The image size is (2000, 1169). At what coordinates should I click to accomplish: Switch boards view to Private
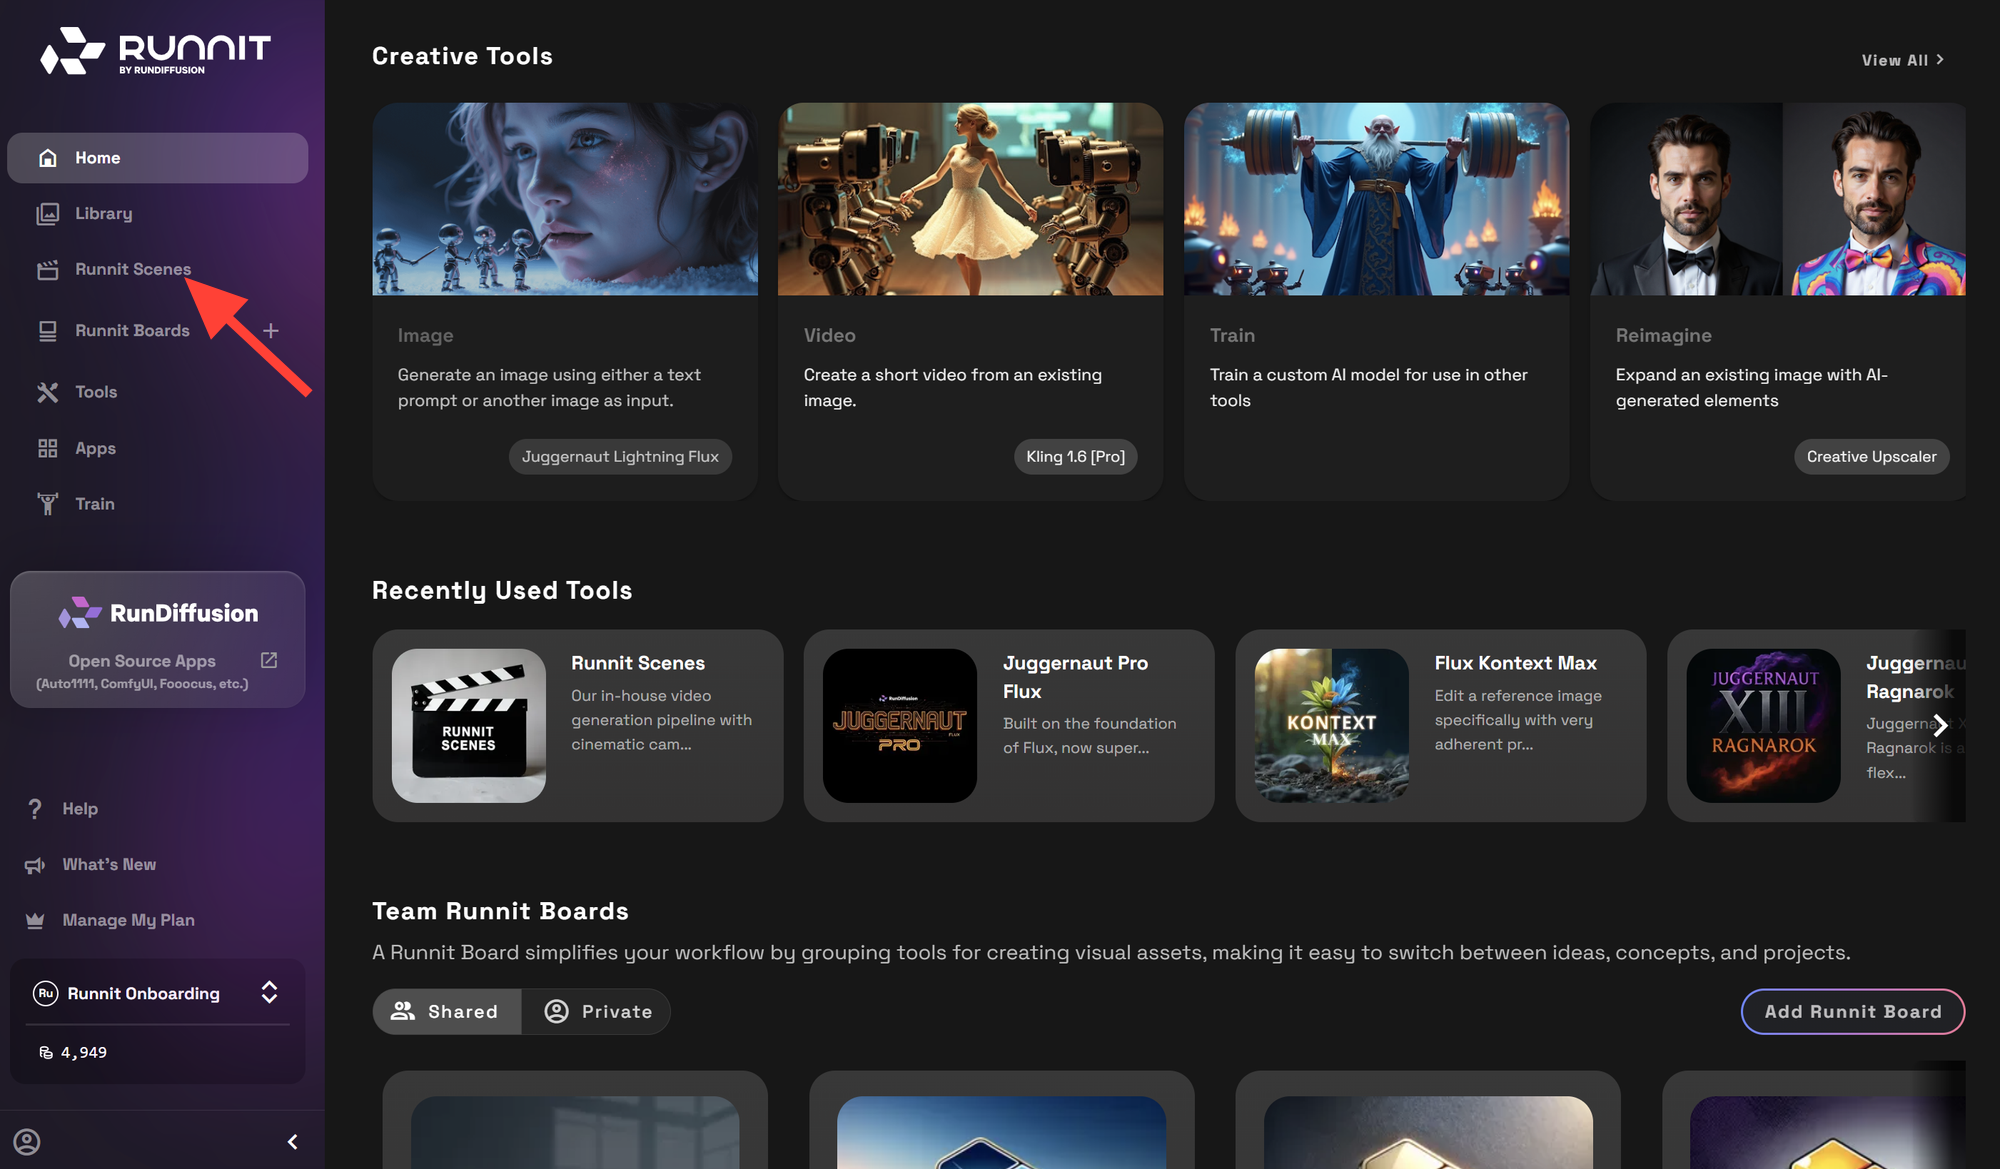click(x=597, y=1011)
